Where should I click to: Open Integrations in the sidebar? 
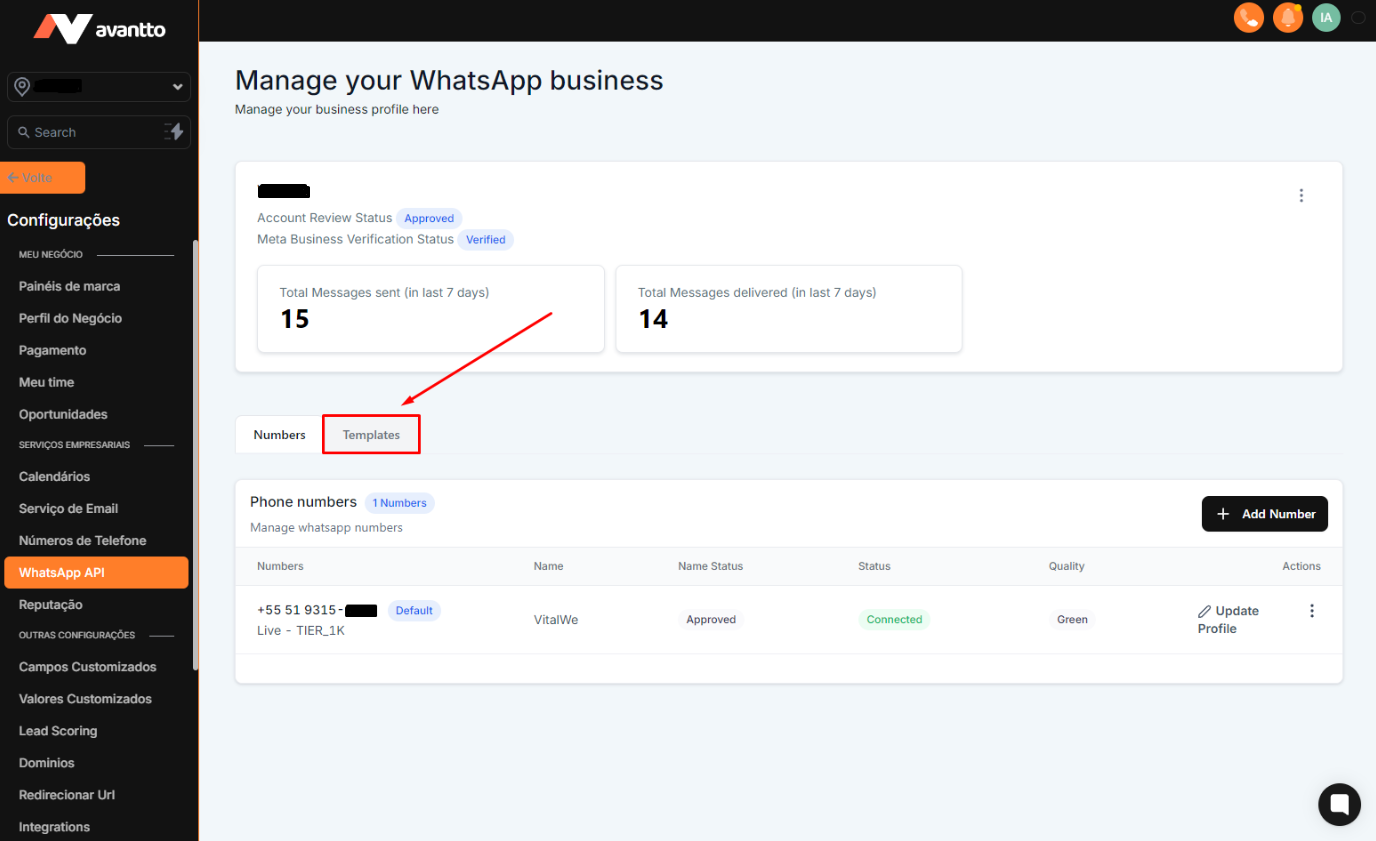click(54, 827)
